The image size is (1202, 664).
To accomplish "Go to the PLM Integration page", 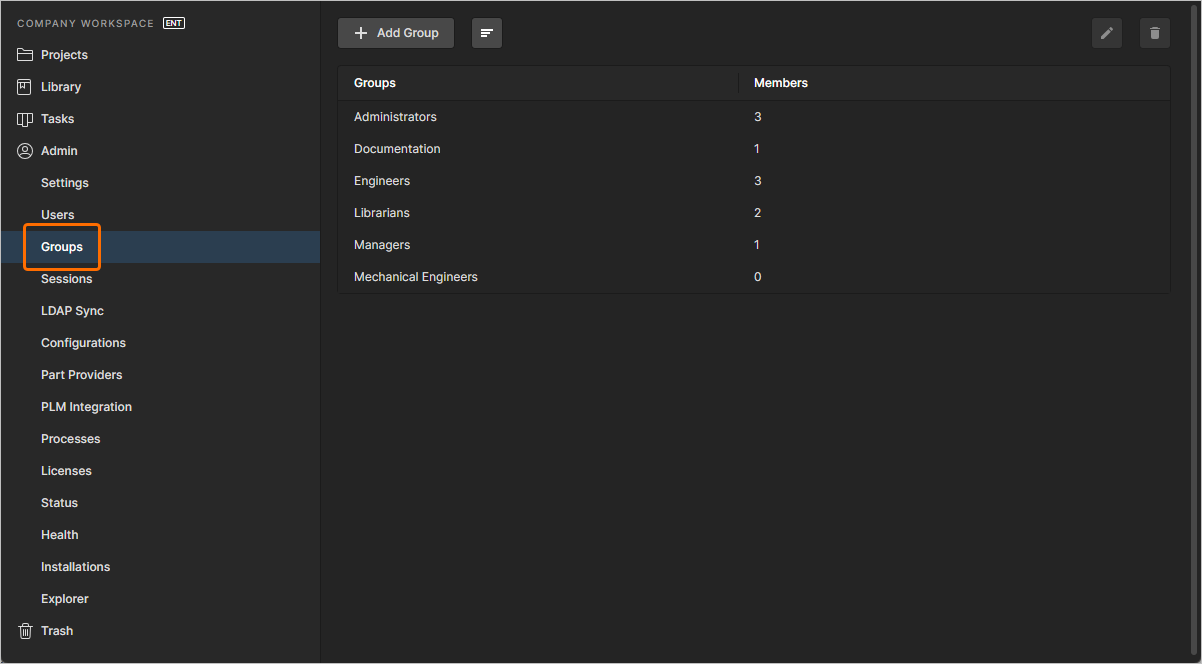I will 86,406.
